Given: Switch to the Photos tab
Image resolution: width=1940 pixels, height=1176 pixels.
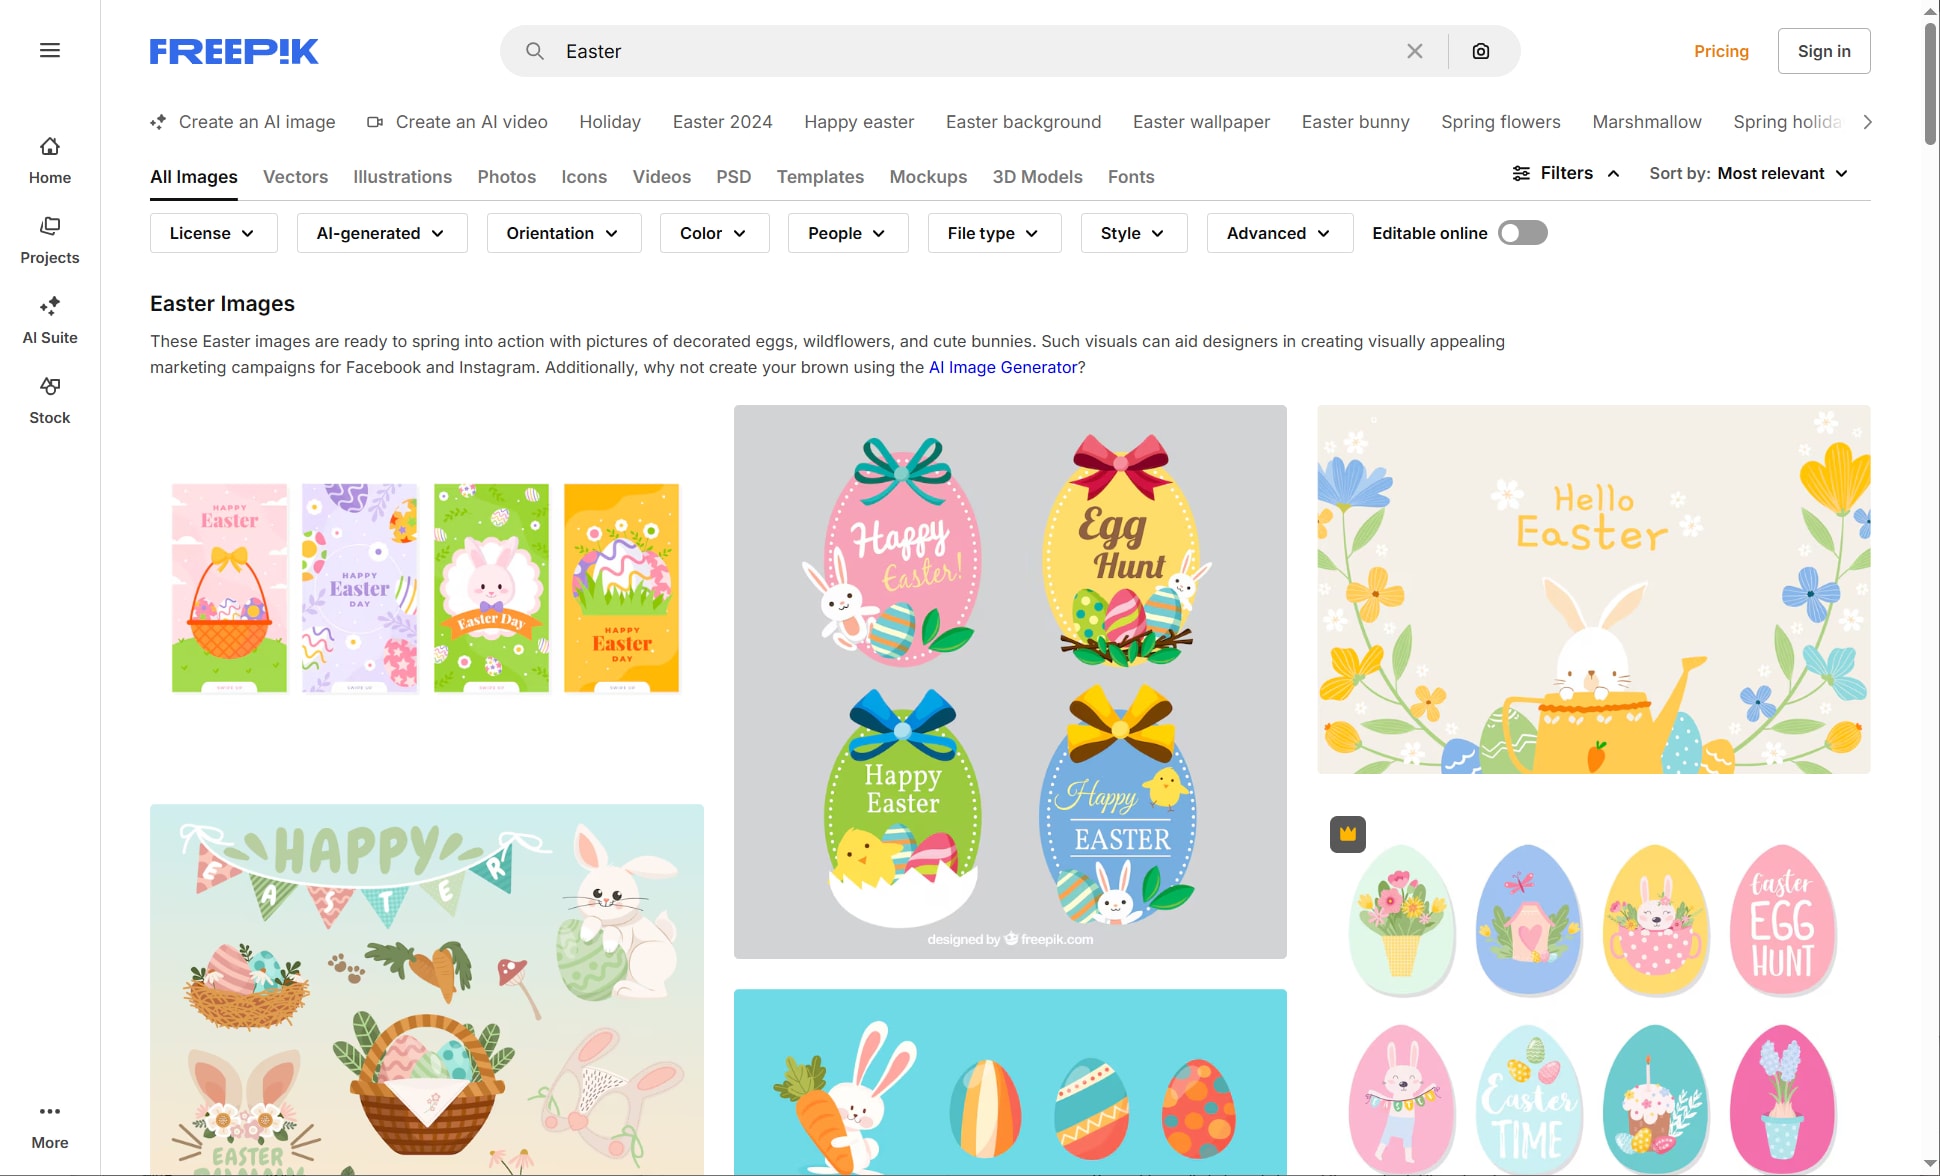Looking at the screenshot, I should tap(506, 177).
